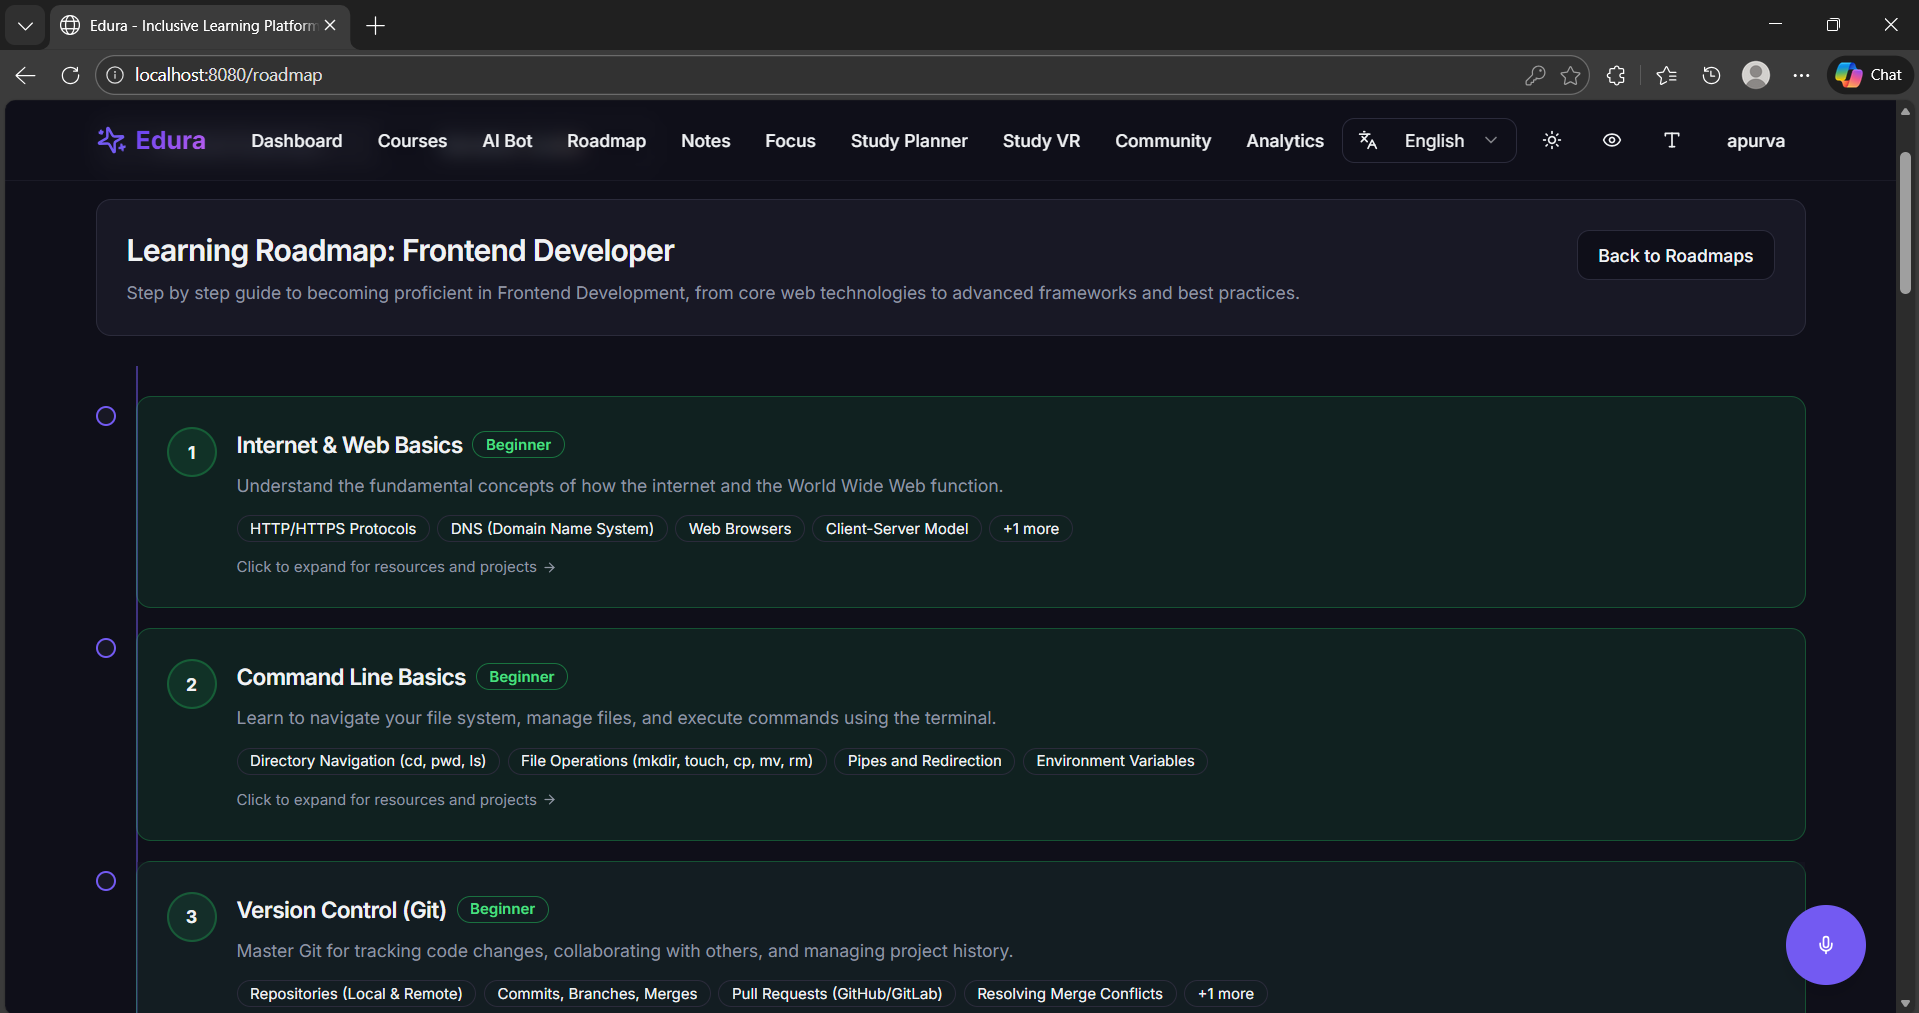Open the AI Bot nav item
The image size is (1919, 1013).
coord(507,141)
